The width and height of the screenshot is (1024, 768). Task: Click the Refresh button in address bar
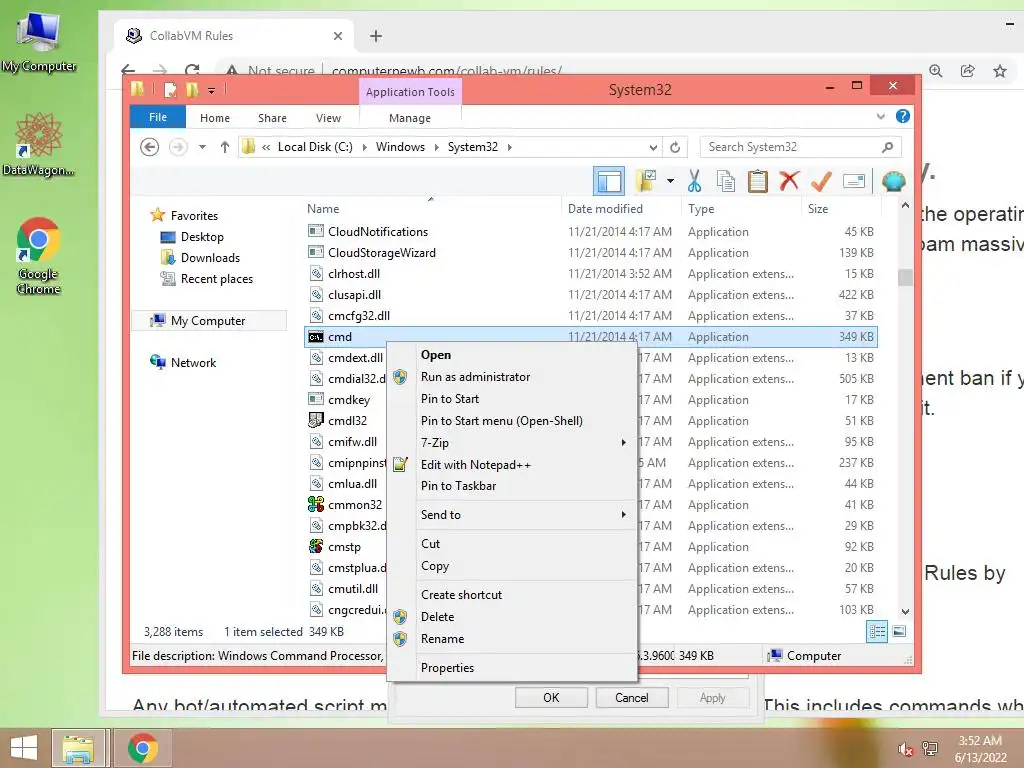675,147
